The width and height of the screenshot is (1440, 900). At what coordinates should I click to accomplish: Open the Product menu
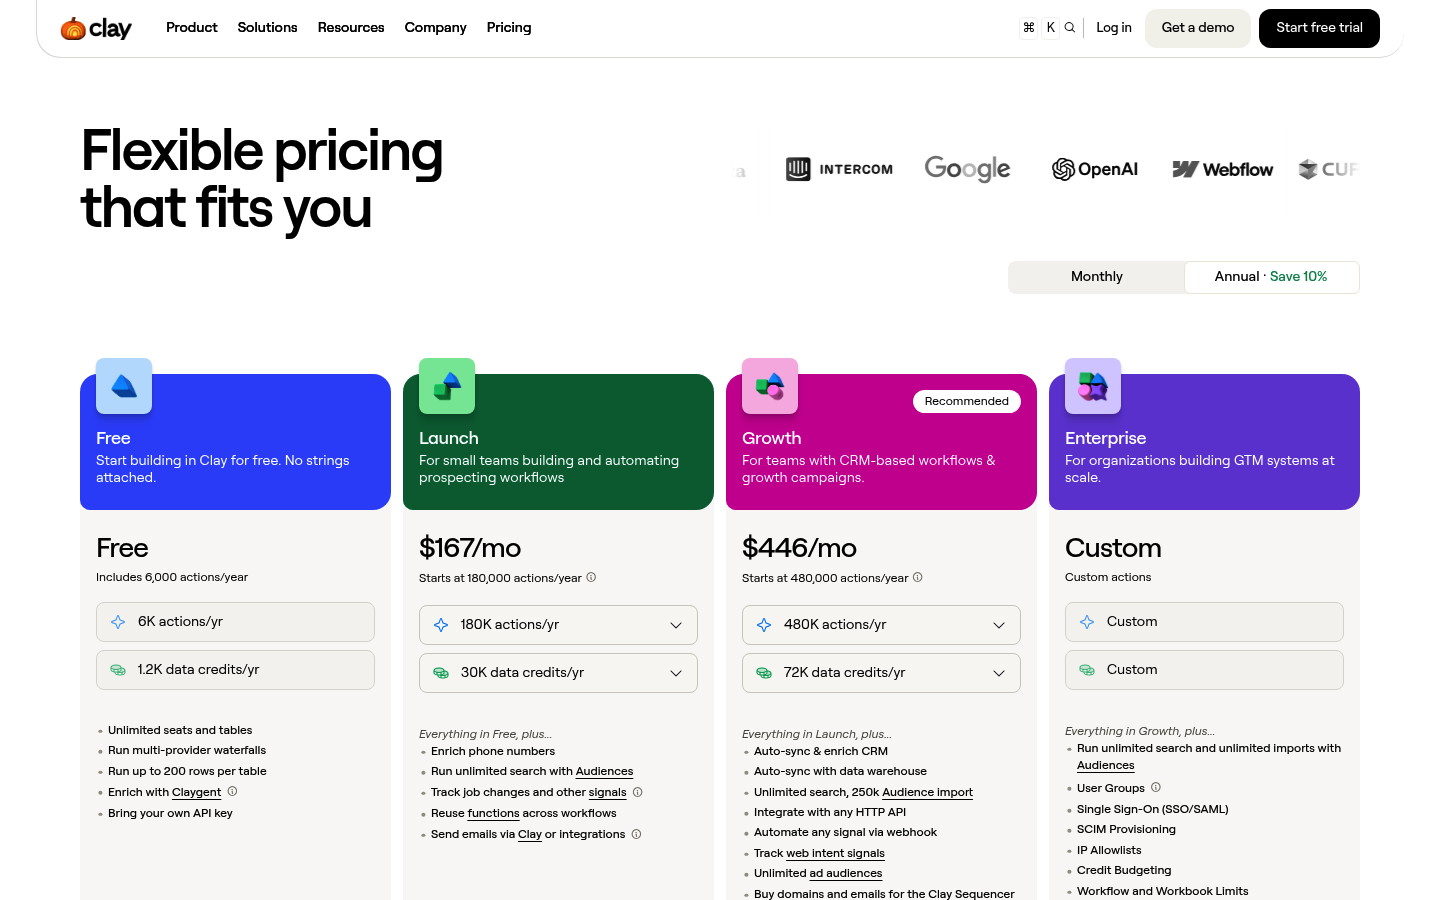click(x=192, y=28)
